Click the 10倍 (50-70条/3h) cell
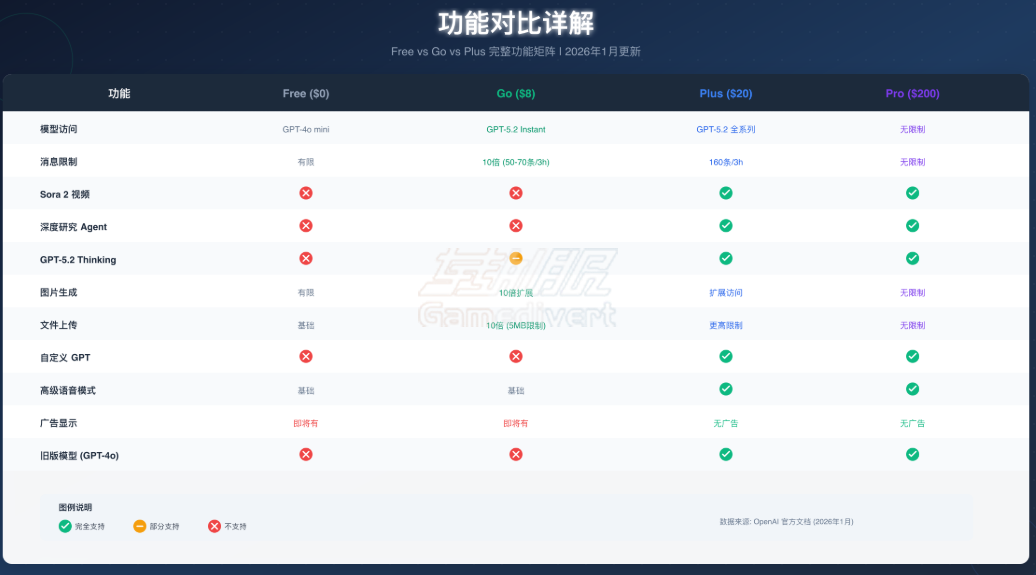The height and width of the screenshot is (575, 1036). tap(516, 162)
